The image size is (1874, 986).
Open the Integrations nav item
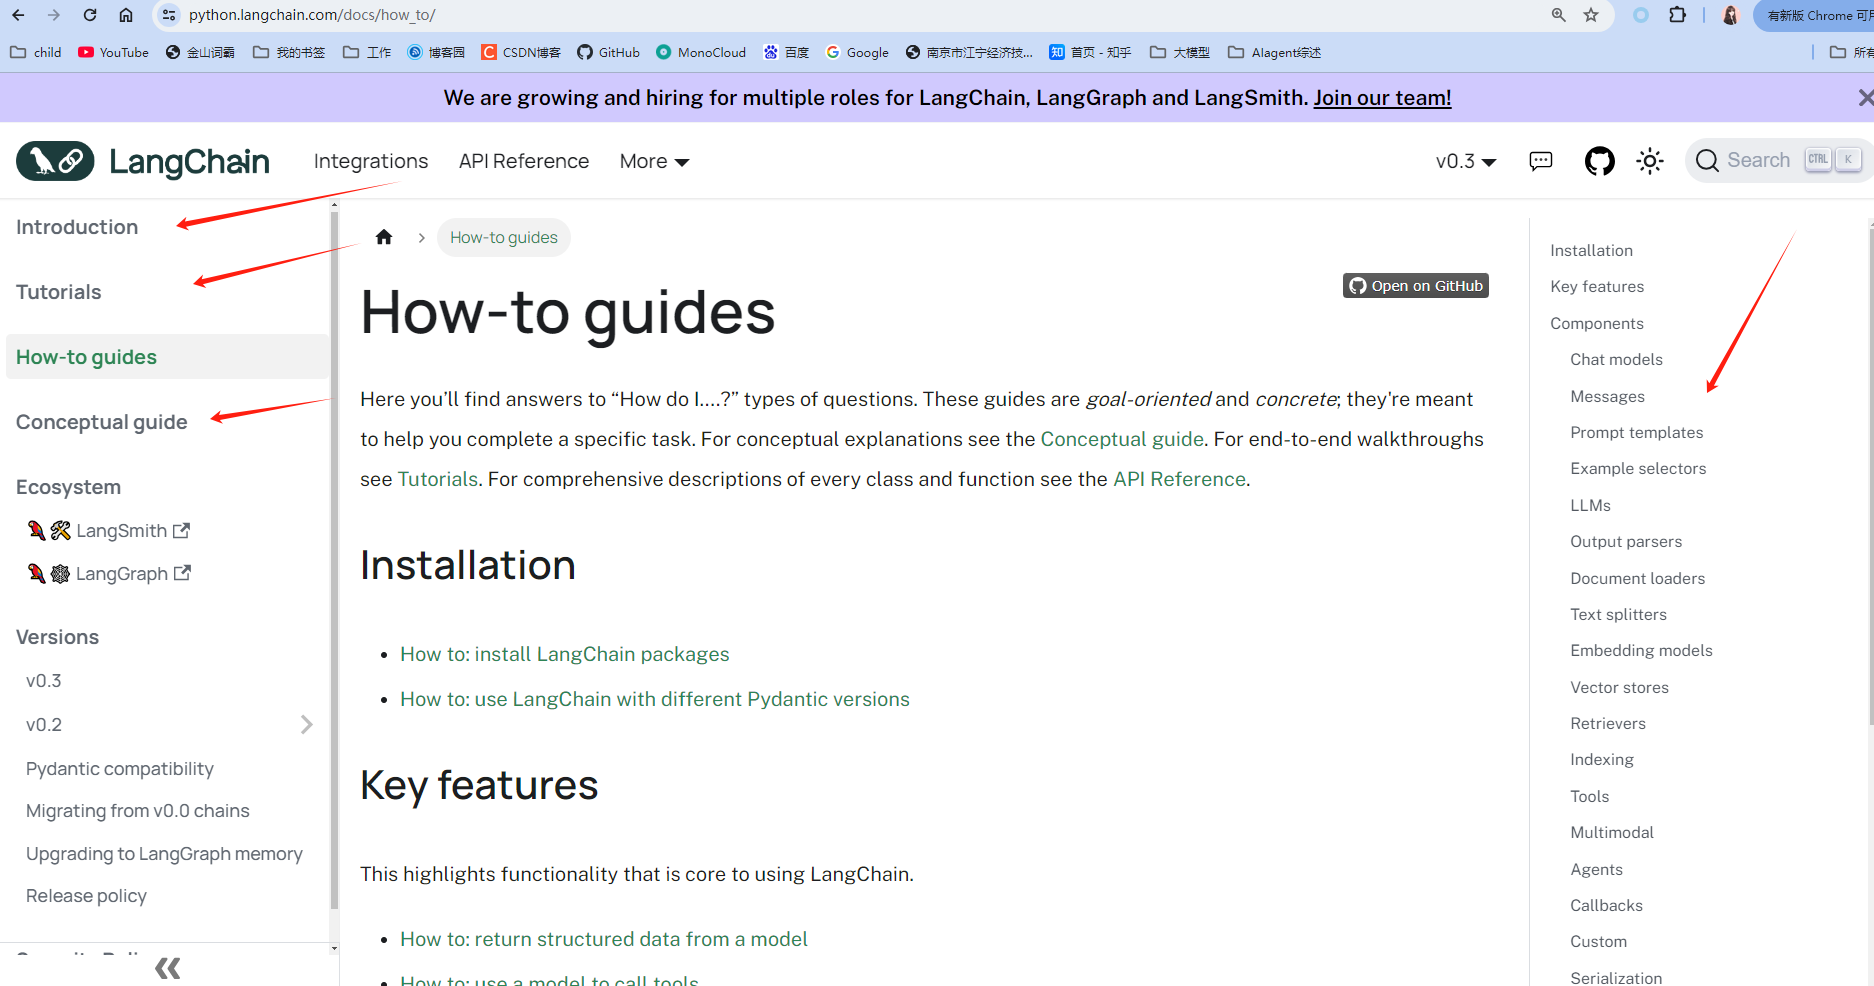371,161
